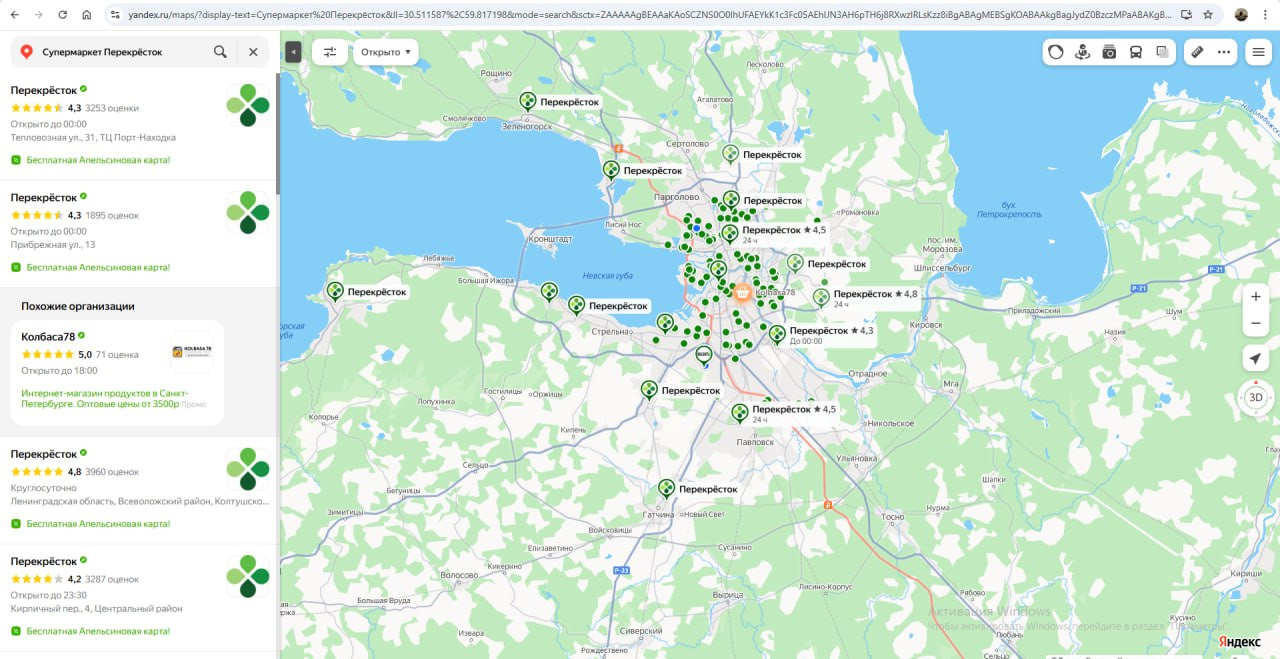
Task: Open map layers selector icon
Action: [1162, 52]
